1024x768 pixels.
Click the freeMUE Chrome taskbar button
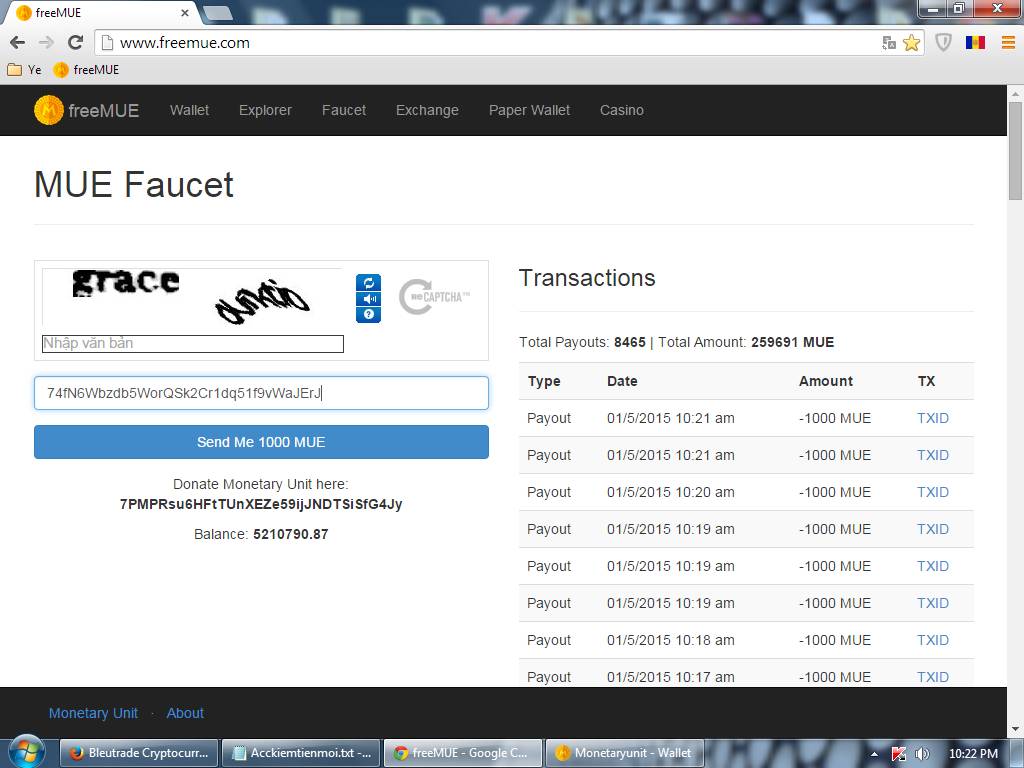pos(462,753)
